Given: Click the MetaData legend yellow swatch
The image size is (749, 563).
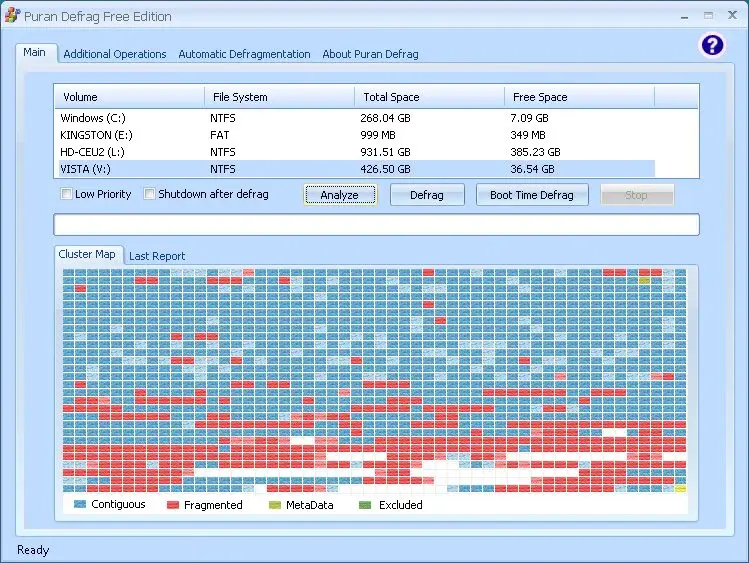Looking at the screenshot, I should coord(275,505).
